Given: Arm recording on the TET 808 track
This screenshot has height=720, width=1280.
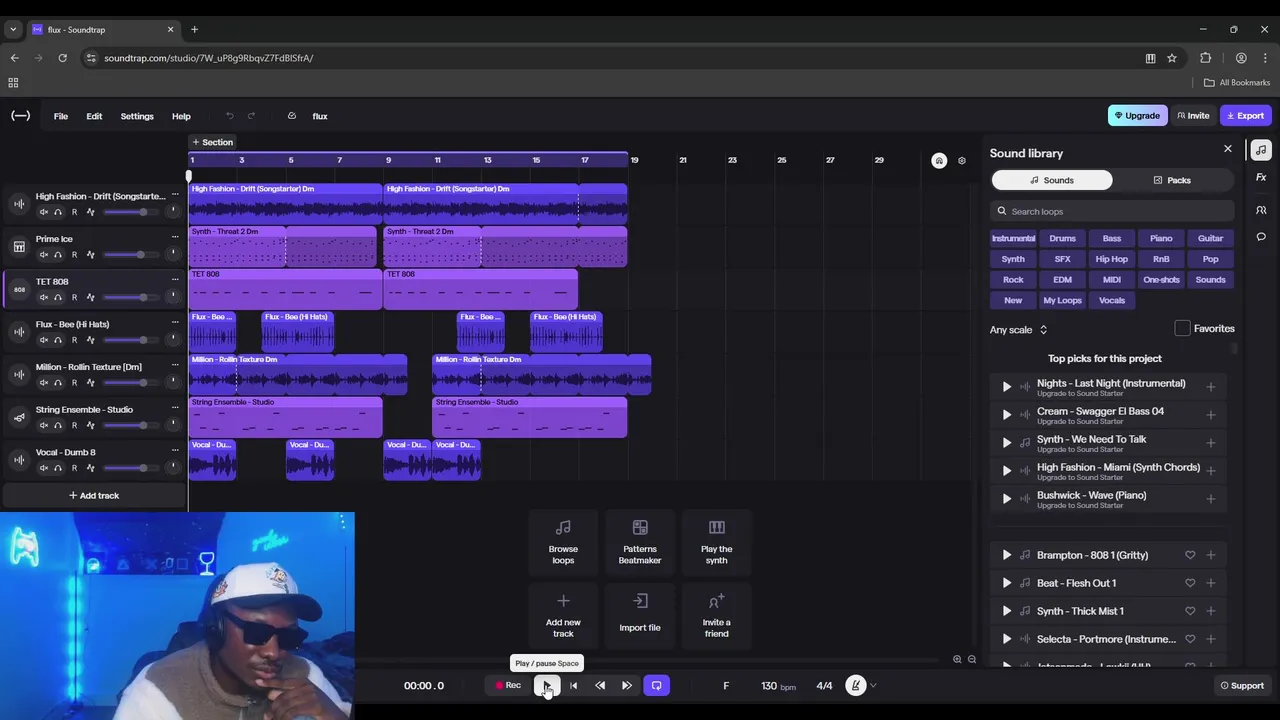Looking at the screenshot, I should click(x=74, y=297).
